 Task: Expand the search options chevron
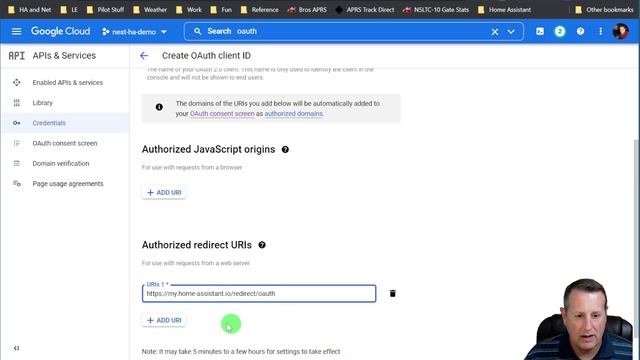(x=511, y=31)
